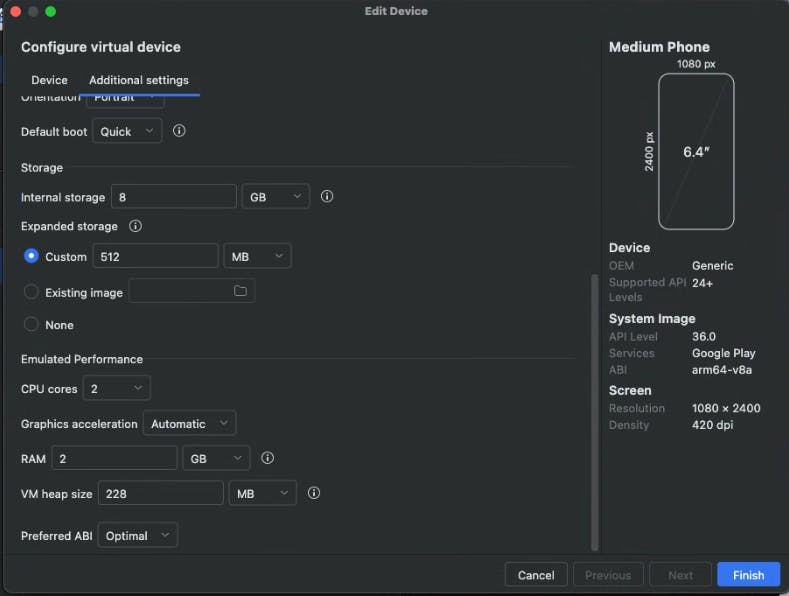
Task: Click the Finish button
Action: [x=748, y=575]
